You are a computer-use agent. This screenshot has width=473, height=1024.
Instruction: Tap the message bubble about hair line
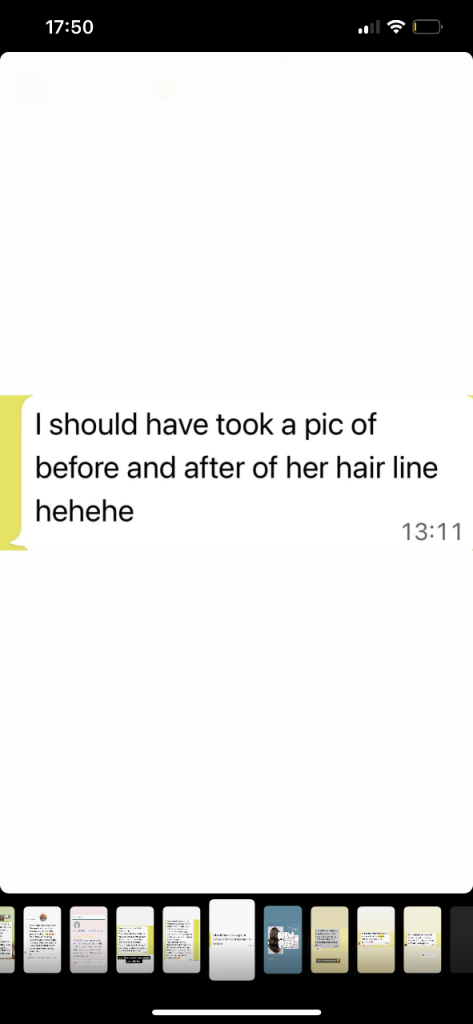pos(247,473)
